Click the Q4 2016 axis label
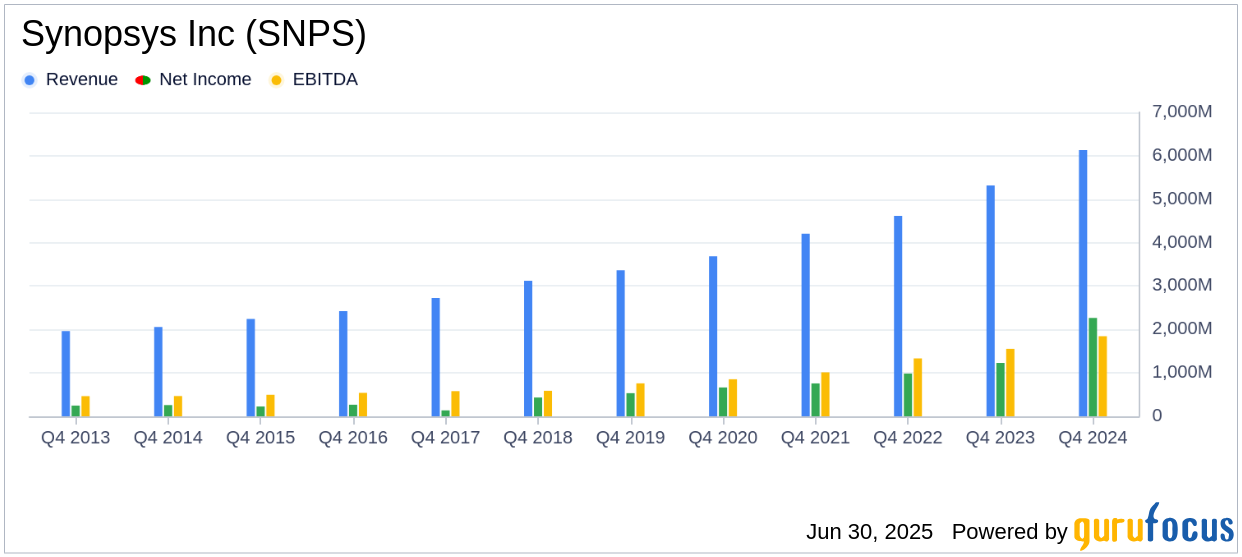 click(x=353, y=438)
